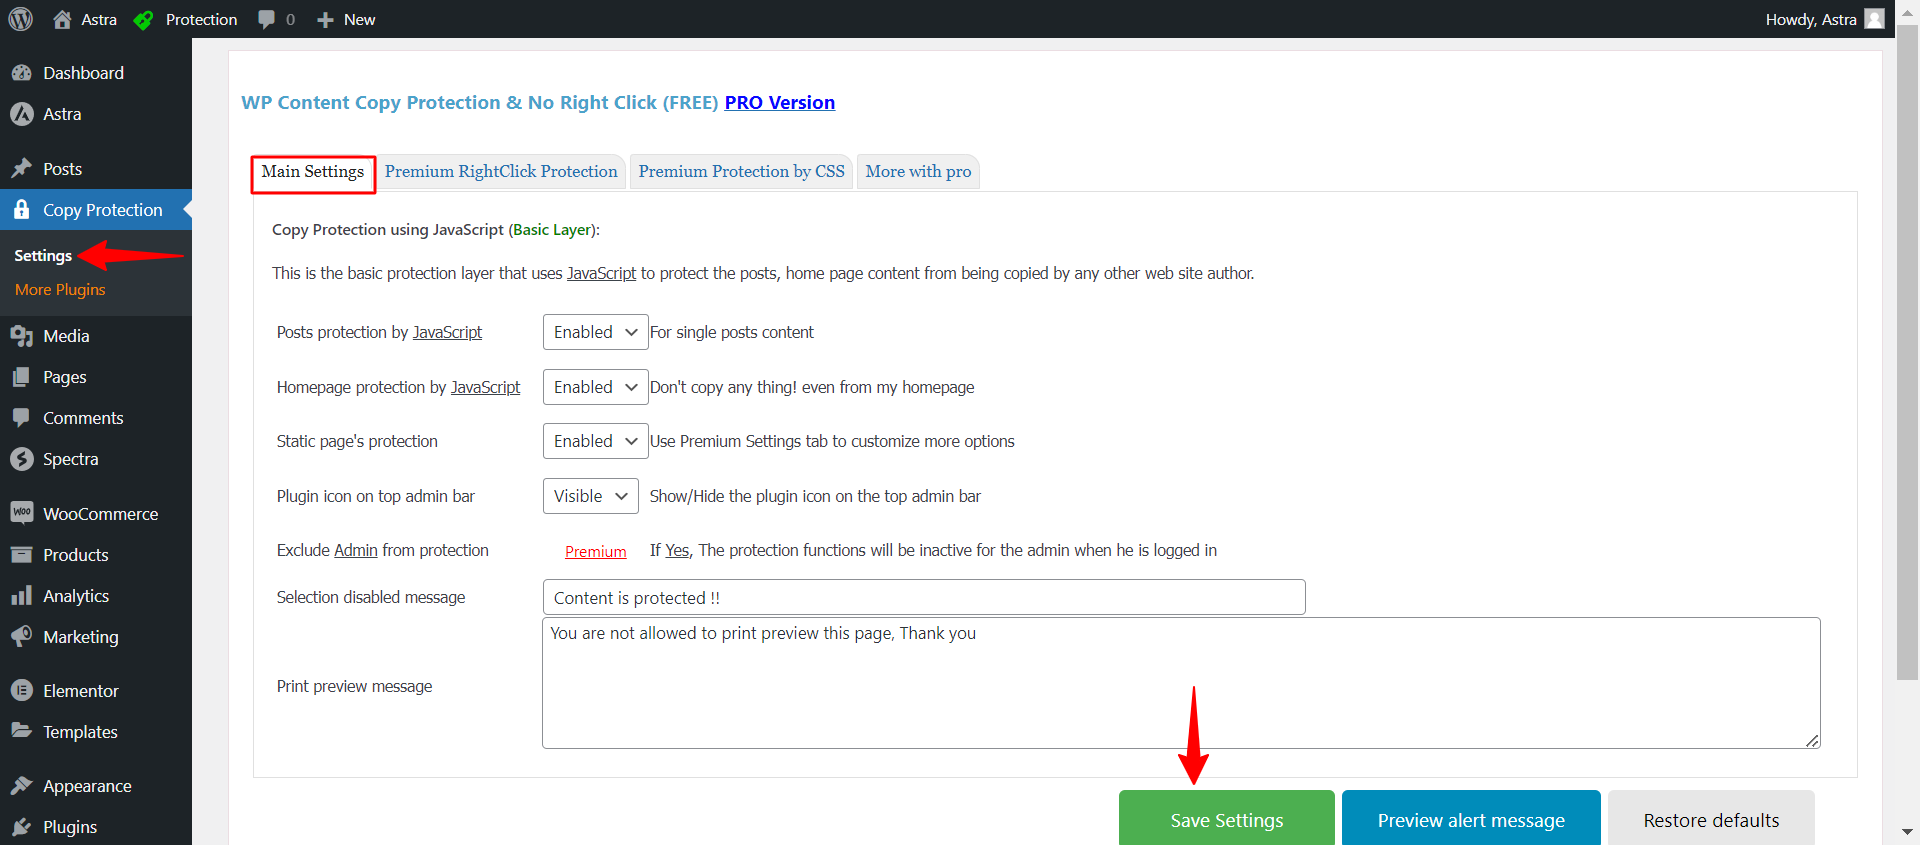Open Homepage protection by JavaScript dropdown
The width and height of the screenshot is (1920, 845).
tap(595, 387)
